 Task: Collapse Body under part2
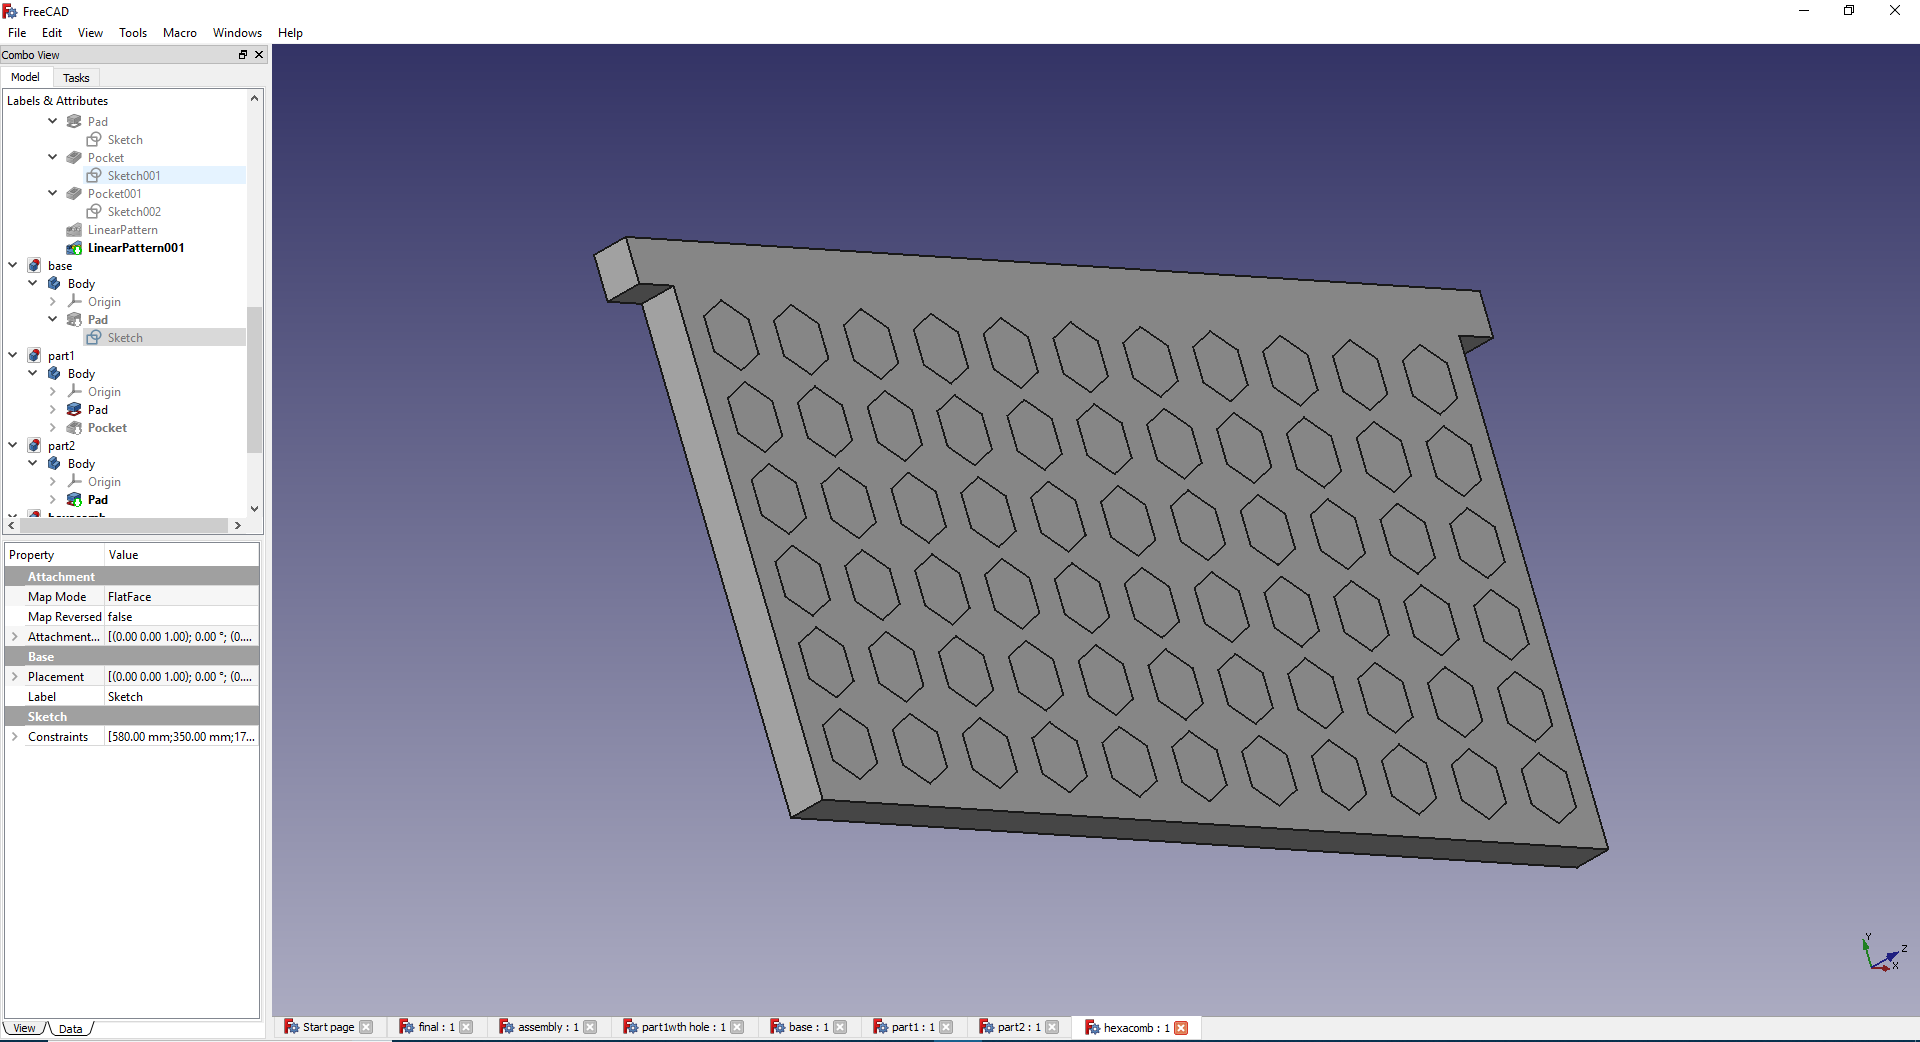pyautogui.click(x=33, y=463)
